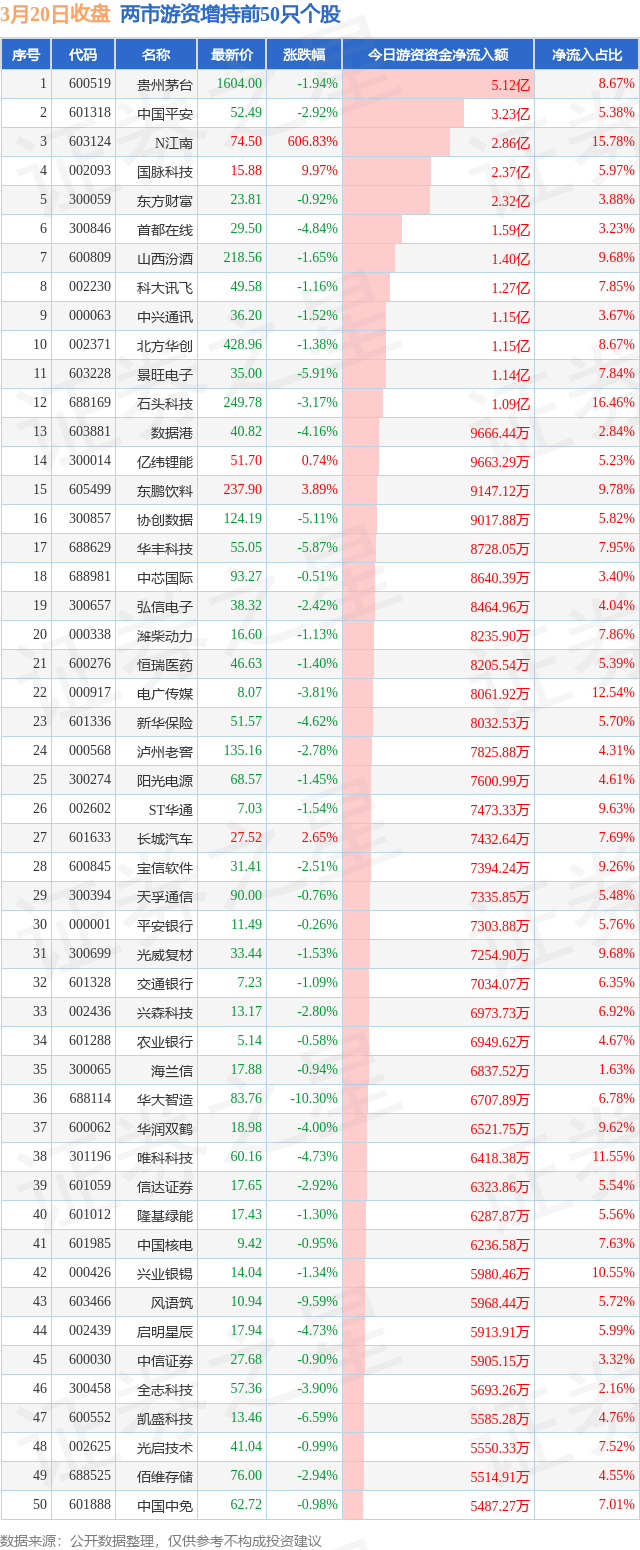
Task: Select the stock name 长城汽车
Action: tap(166, 839)
